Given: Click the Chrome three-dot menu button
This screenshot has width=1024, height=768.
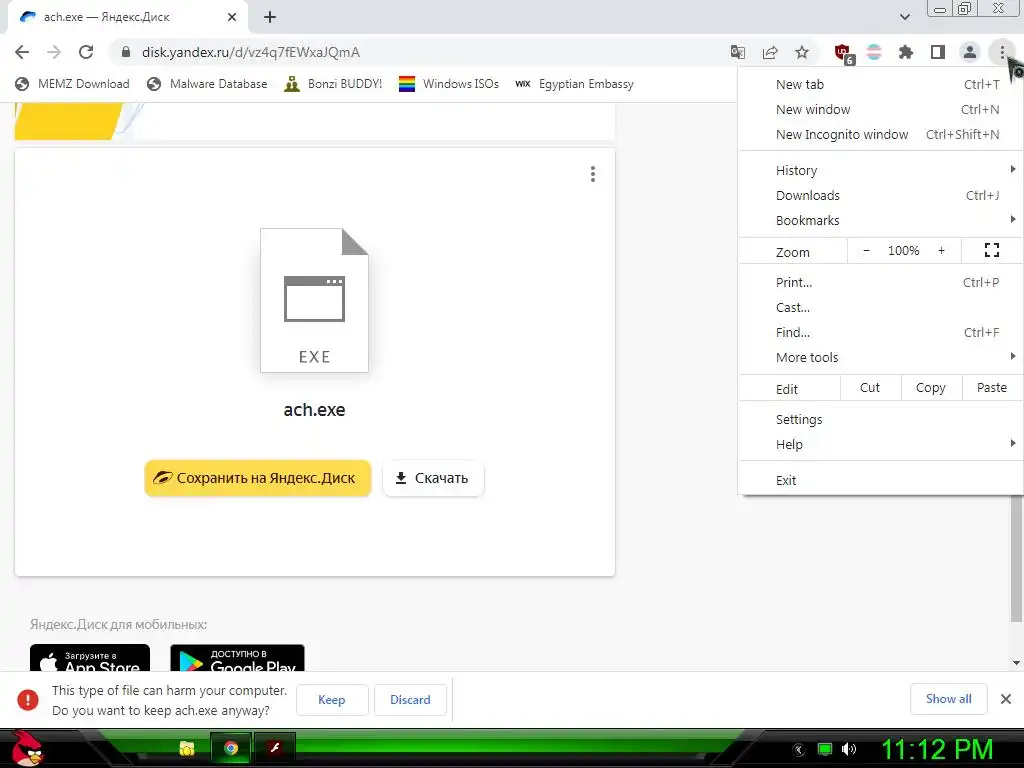Looking at the screenshot, I should [1002, 52].
